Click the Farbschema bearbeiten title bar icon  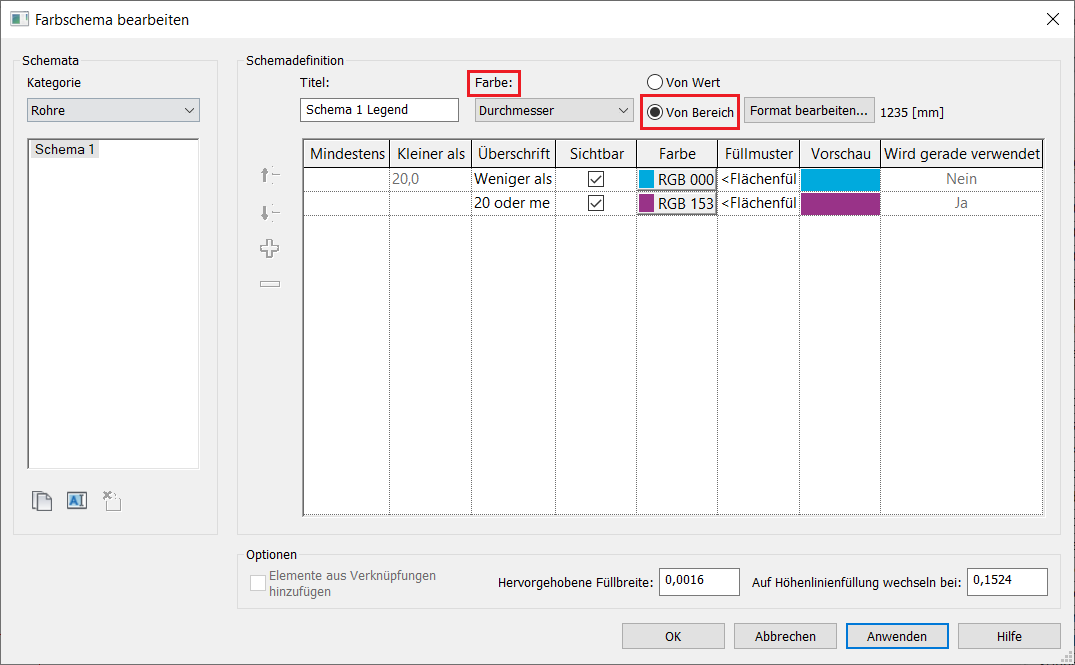[19, 19]
